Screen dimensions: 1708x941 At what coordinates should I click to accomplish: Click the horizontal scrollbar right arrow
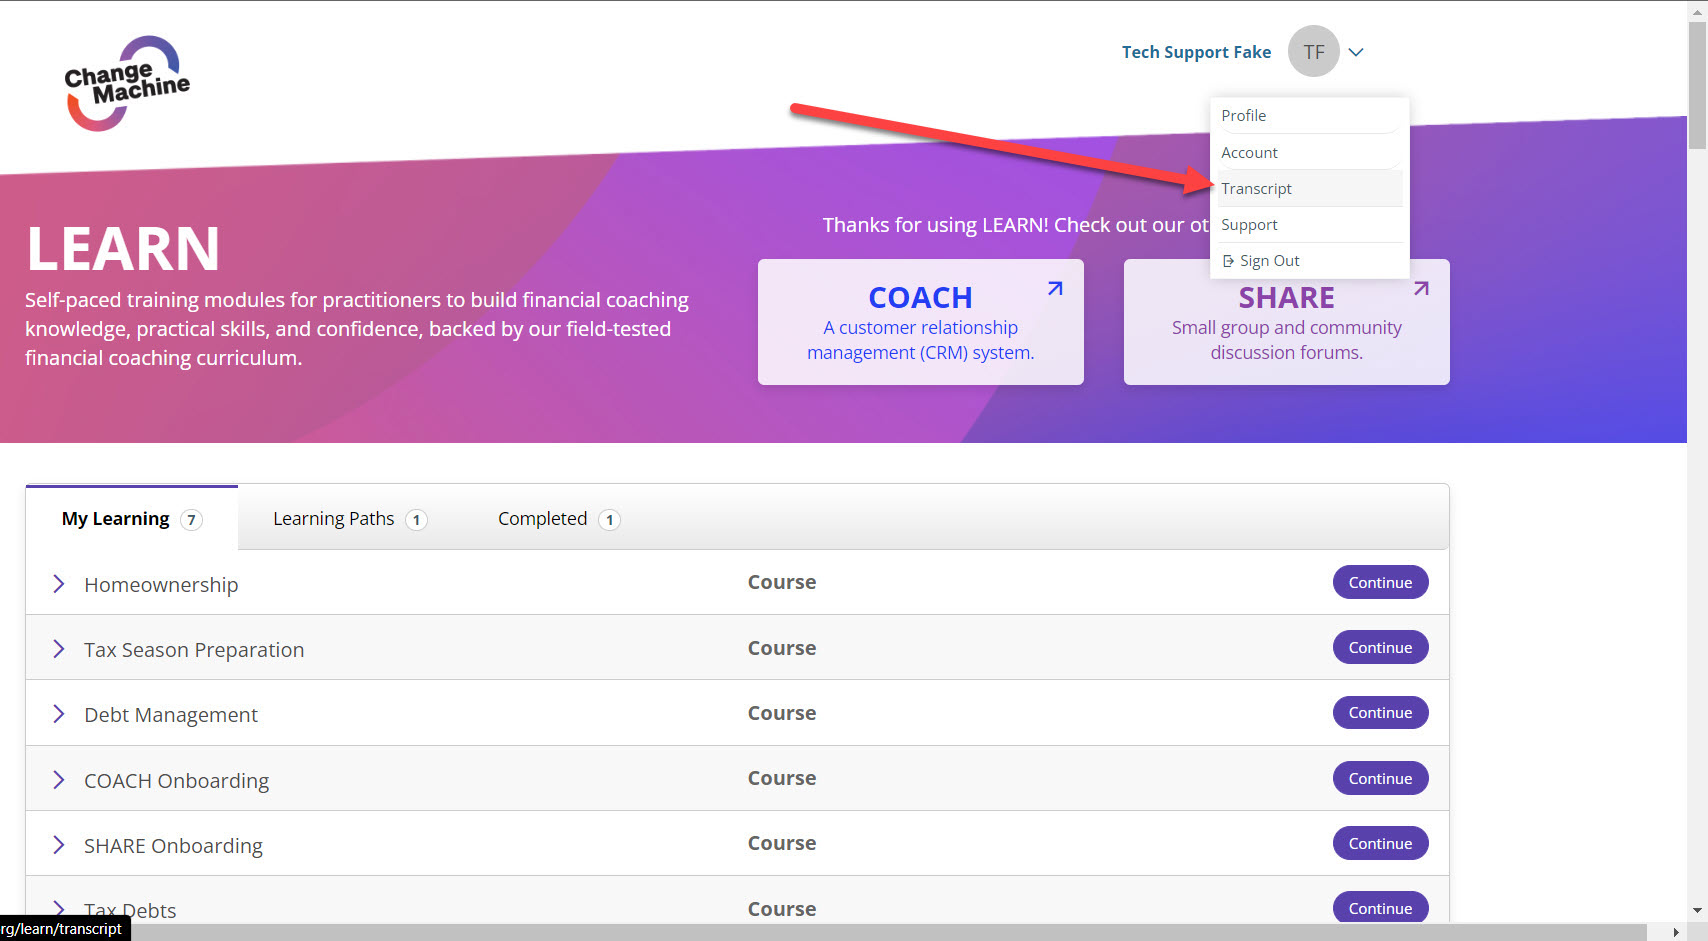(1676, 932)
